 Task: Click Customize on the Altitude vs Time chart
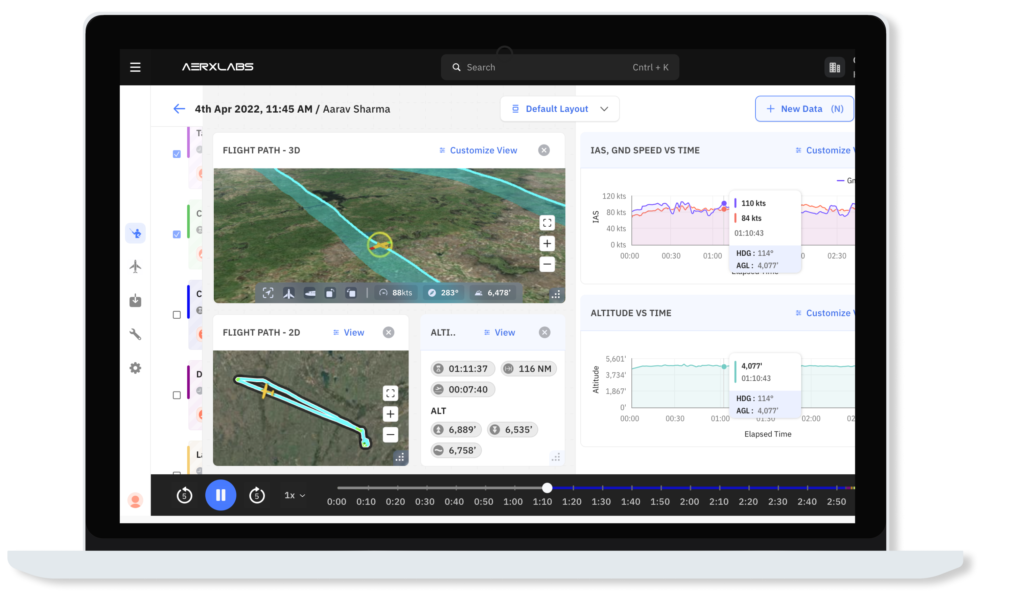coord(824,313)
